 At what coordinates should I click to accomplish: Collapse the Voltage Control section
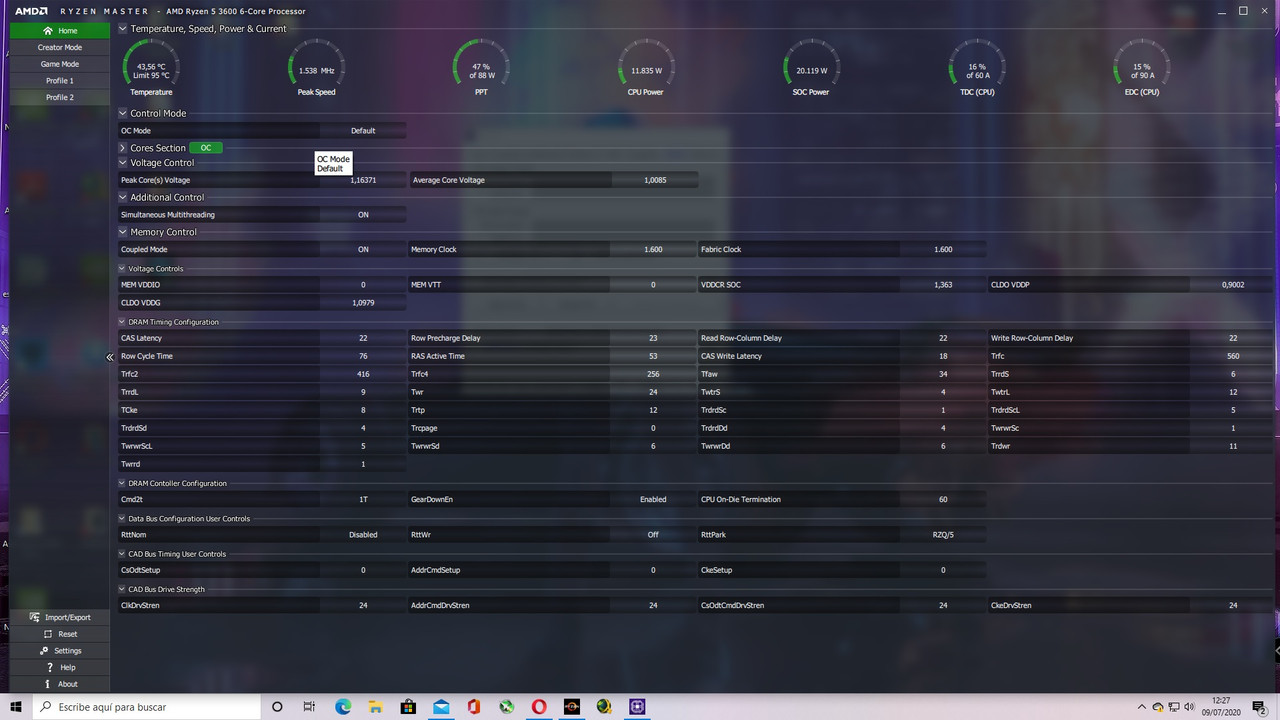click(x=123, y=163)
